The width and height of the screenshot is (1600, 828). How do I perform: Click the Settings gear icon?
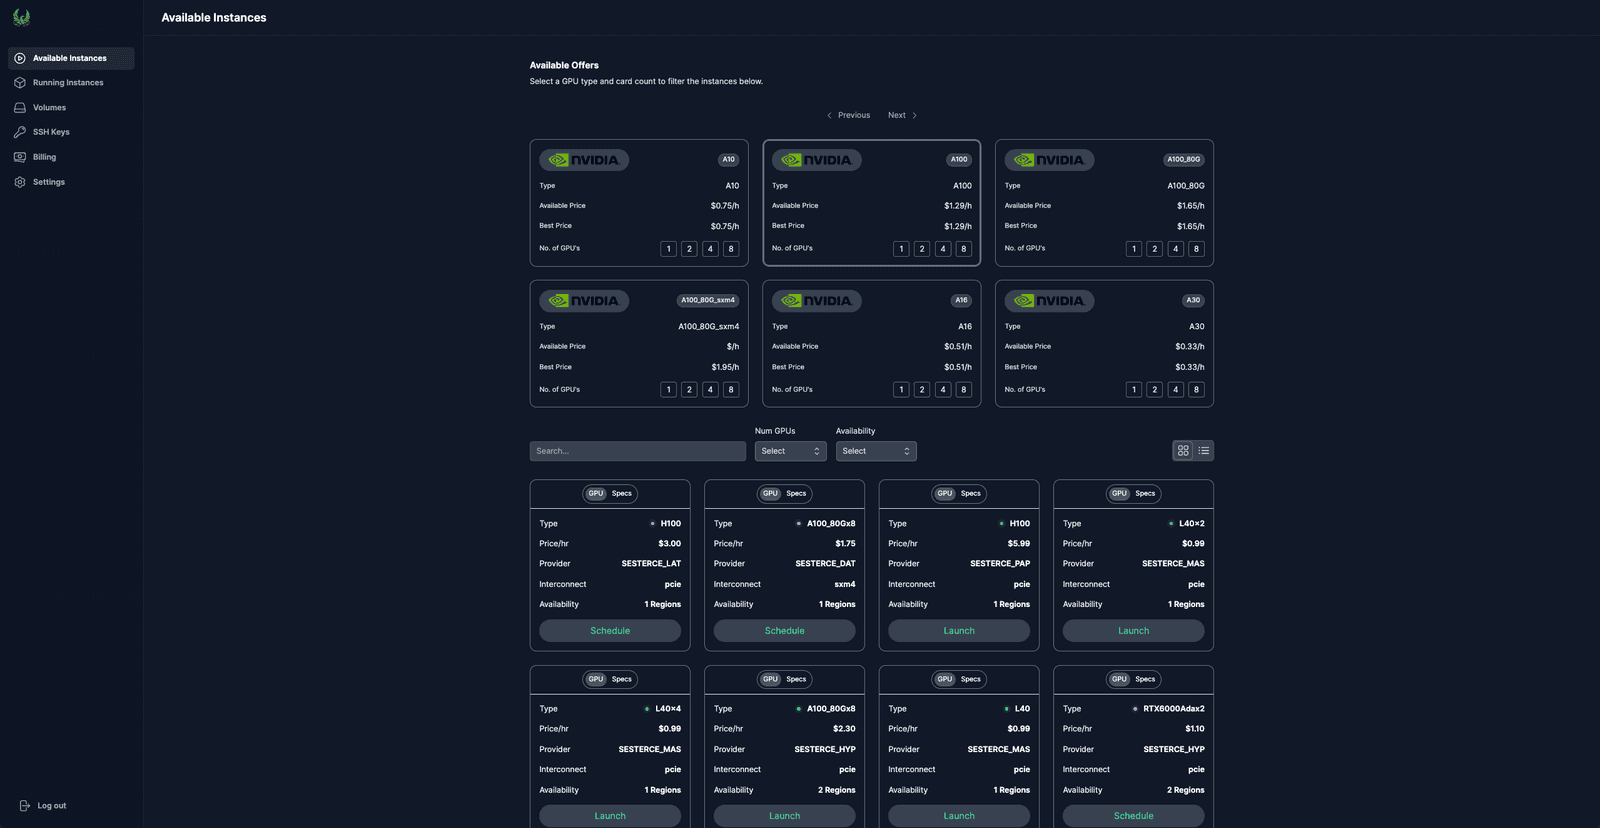coord(20,182)
